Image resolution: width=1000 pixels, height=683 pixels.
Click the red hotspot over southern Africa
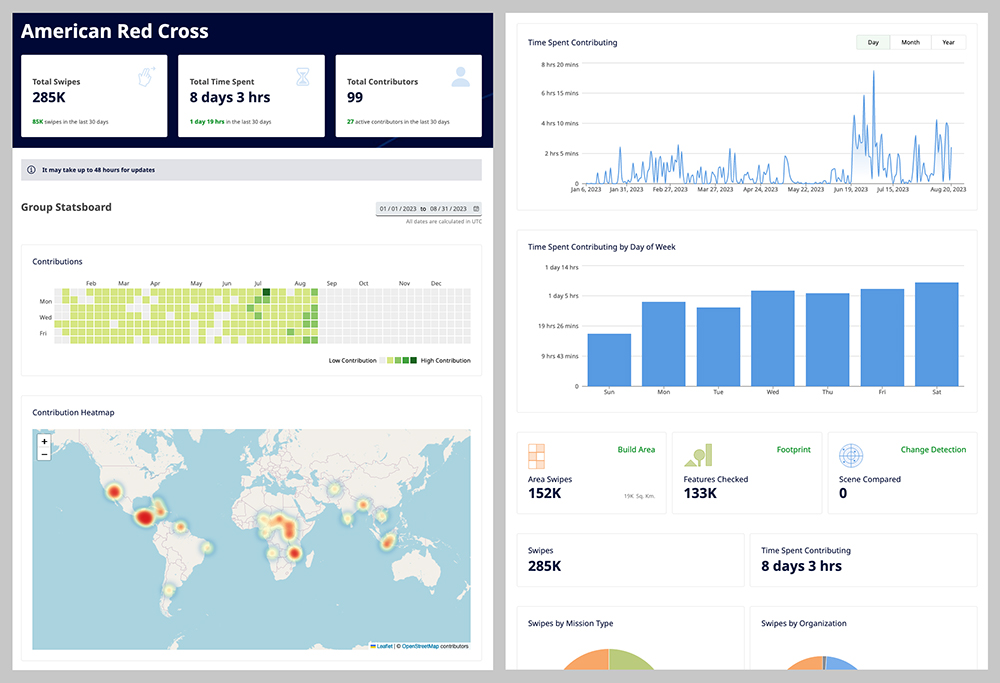[294, 552]
